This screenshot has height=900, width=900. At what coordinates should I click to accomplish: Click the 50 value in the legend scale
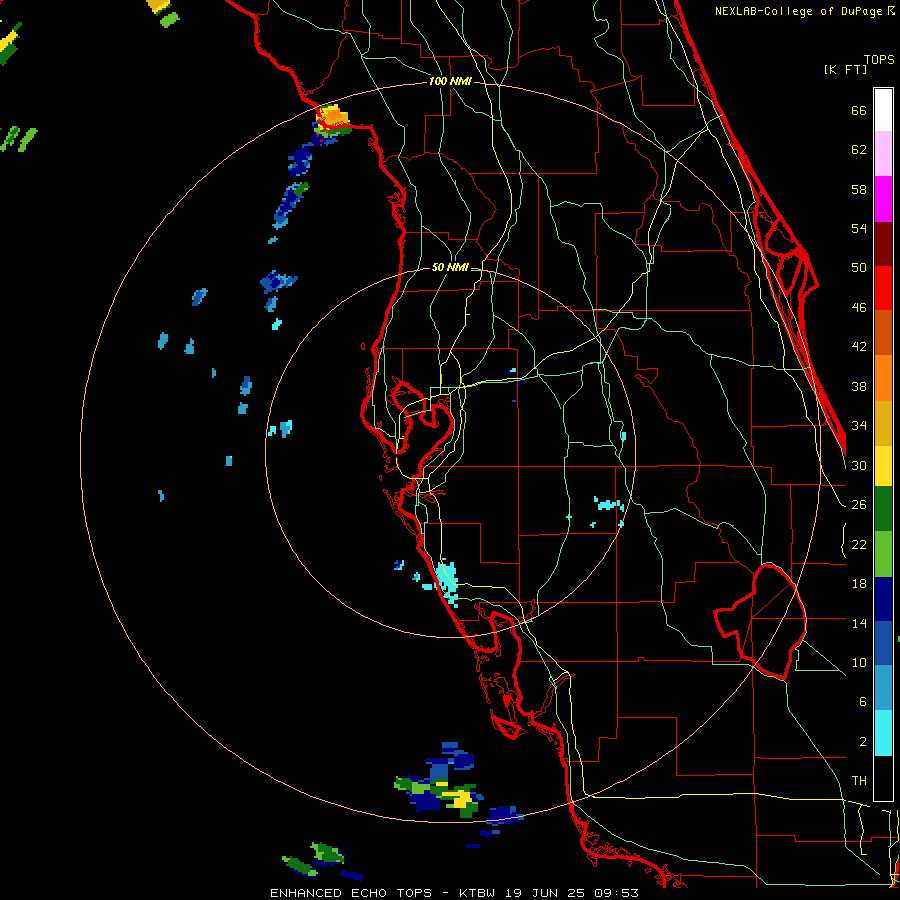pyautogui.click(x=859, y=267)
